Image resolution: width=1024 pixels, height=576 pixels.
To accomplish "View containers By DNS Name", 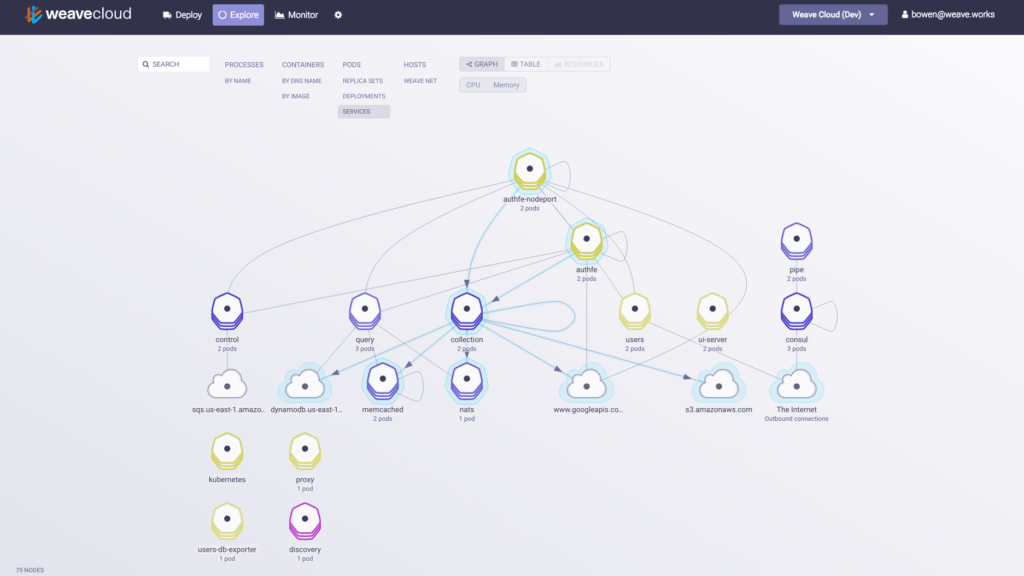I will click(x=302, y=81).
